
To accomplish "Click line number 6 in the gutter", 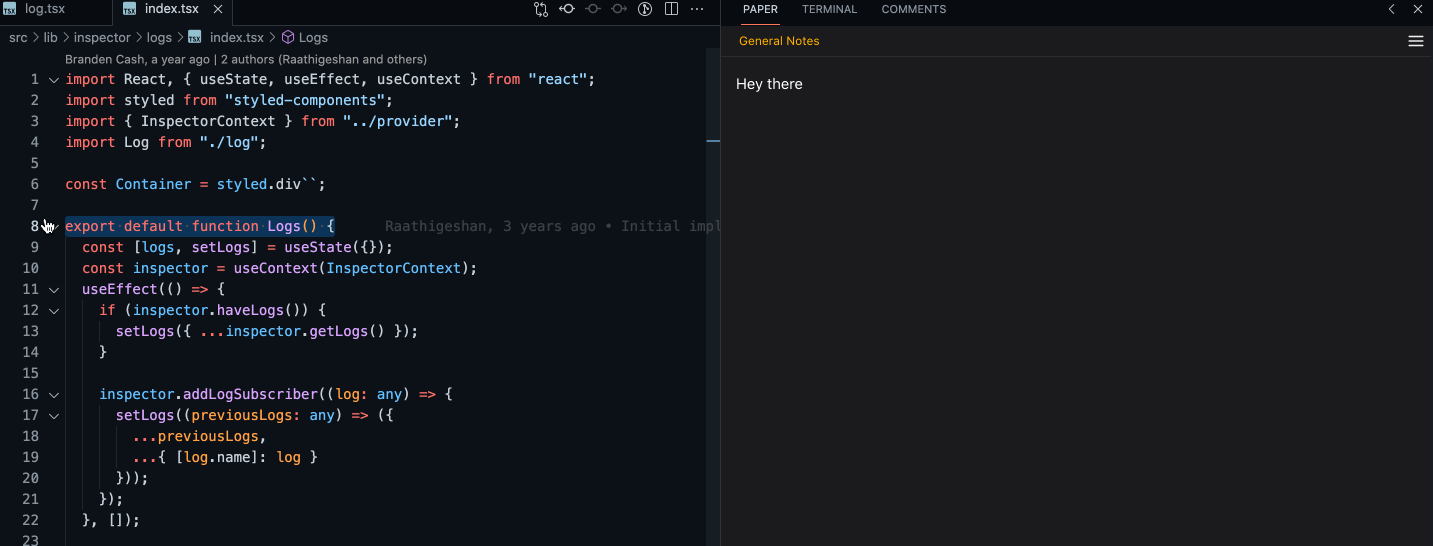I will click(34, 184).
